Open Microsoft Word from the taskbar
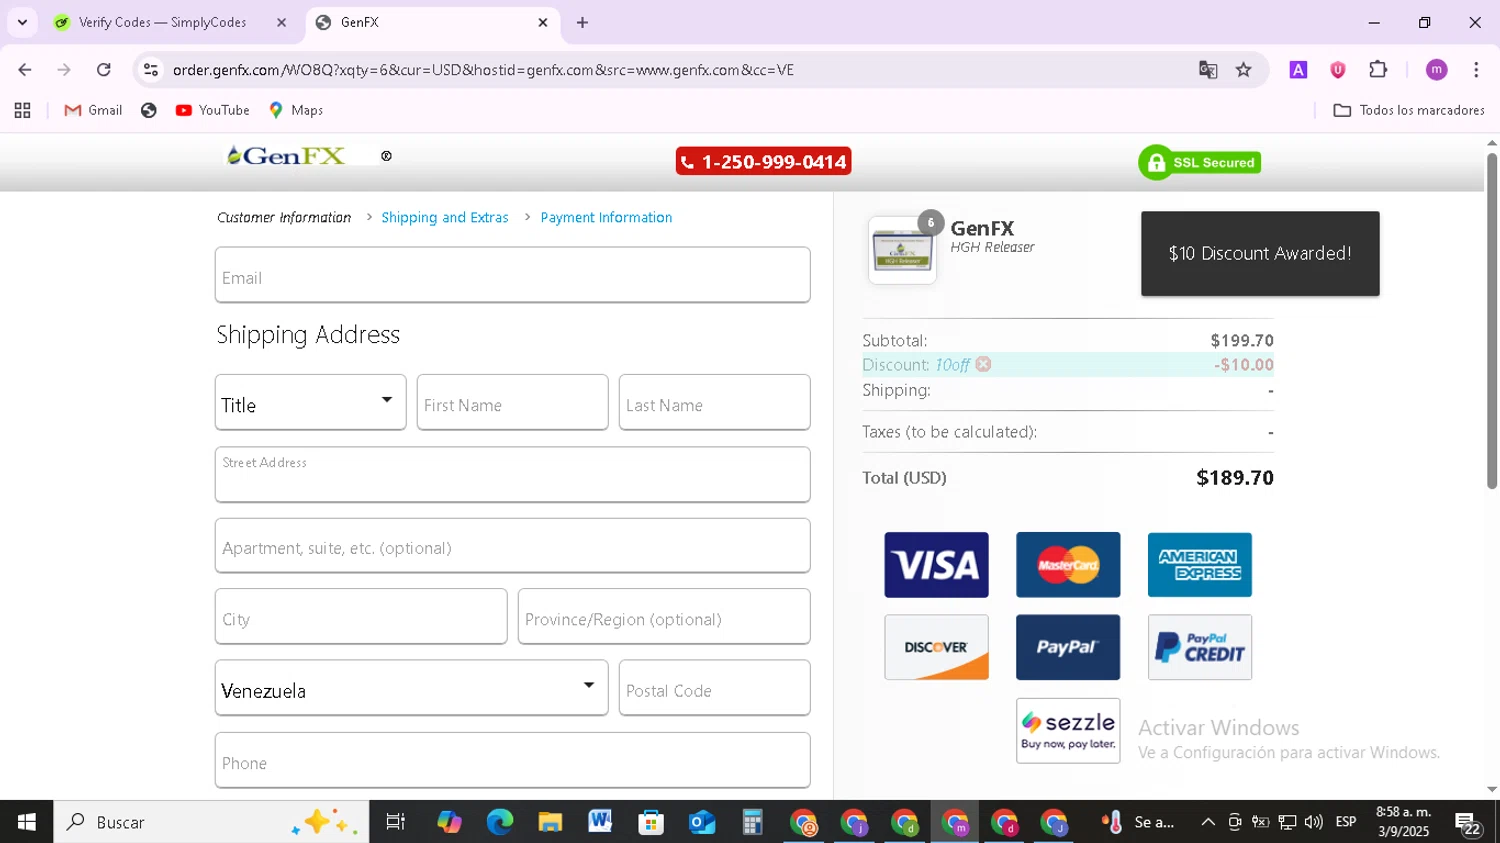The width and height of the screenshot is (1500, 843). (600, 822)
